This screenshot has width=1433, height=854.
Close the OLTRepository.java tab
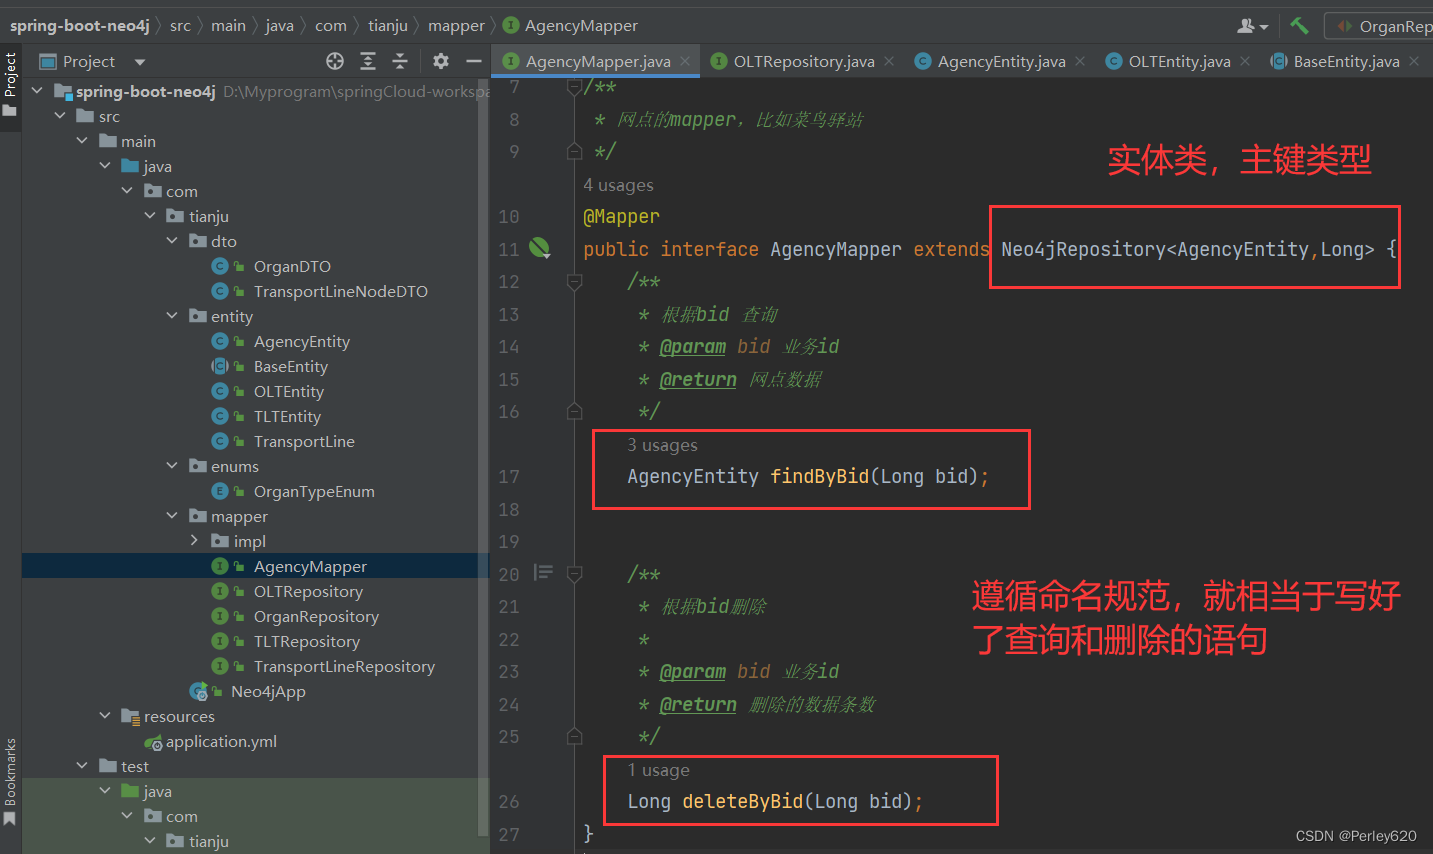click(x=889, y=61)
